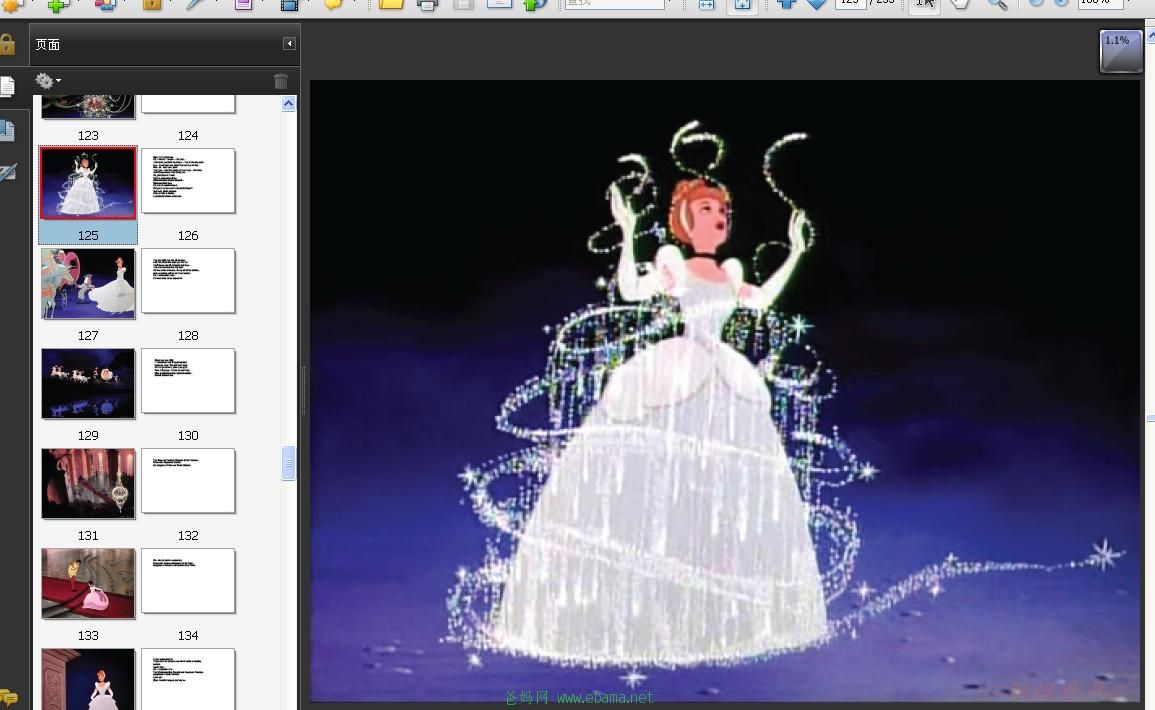Click the trash icon to delete selected page

[281, 81]
